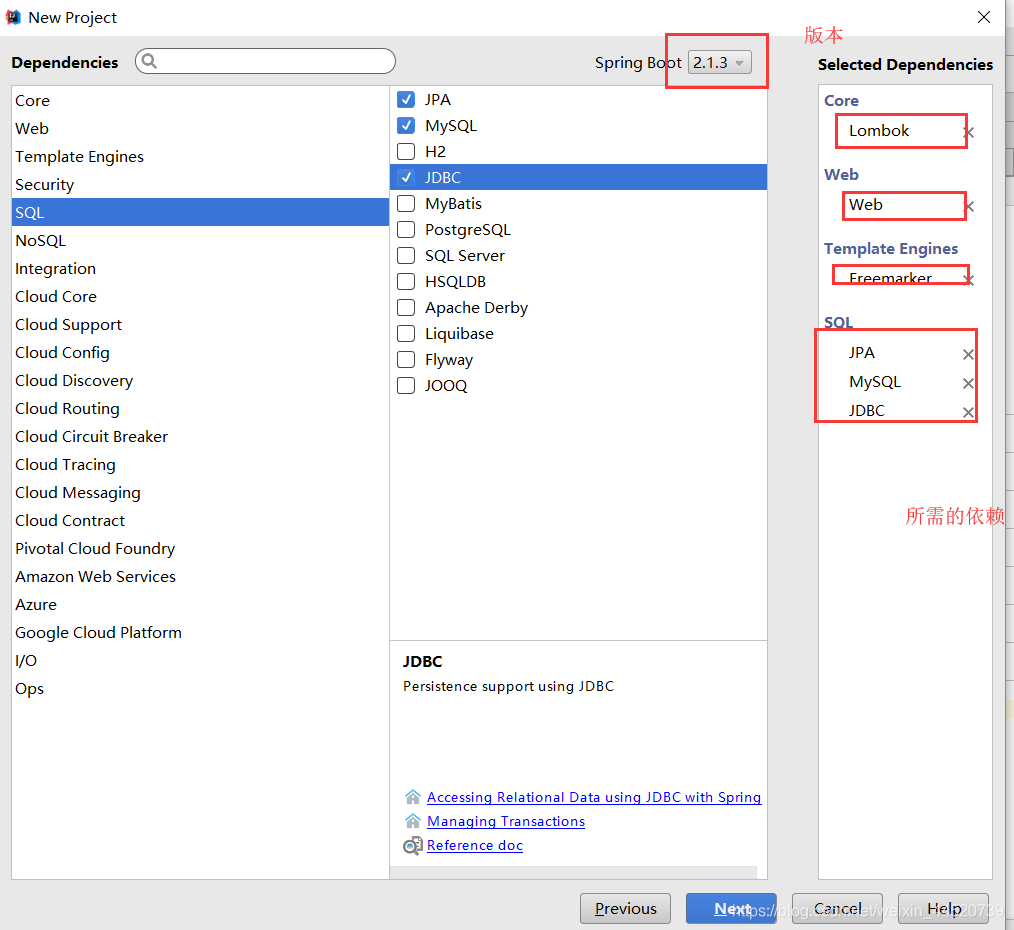Click the Next button
This screenshot has width=1014, height=930.
(731, 909)
